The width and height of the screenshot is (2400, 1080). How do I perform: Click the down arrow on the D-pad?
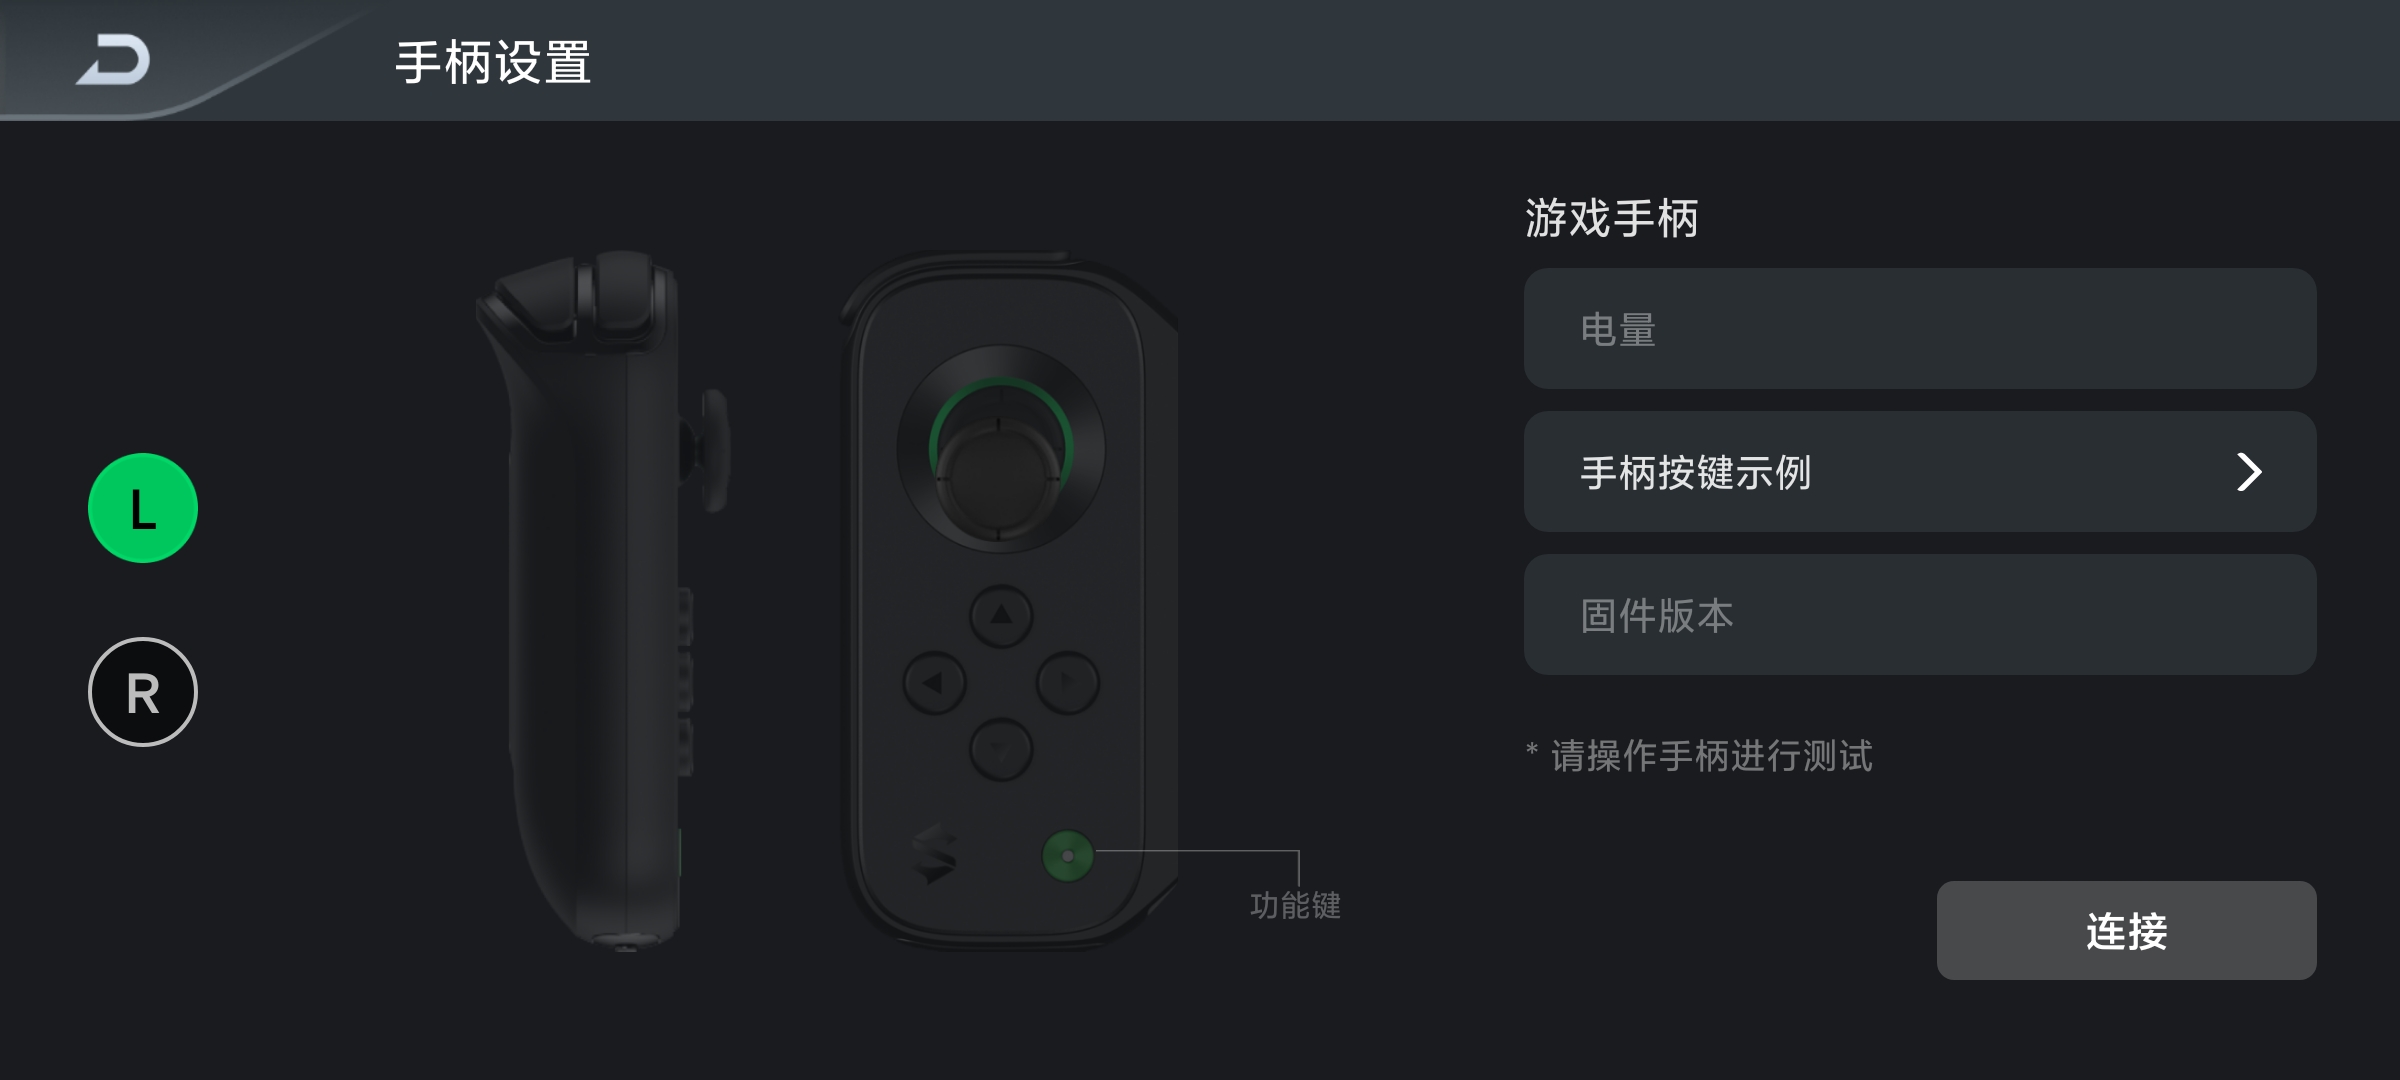[1001, 749]
